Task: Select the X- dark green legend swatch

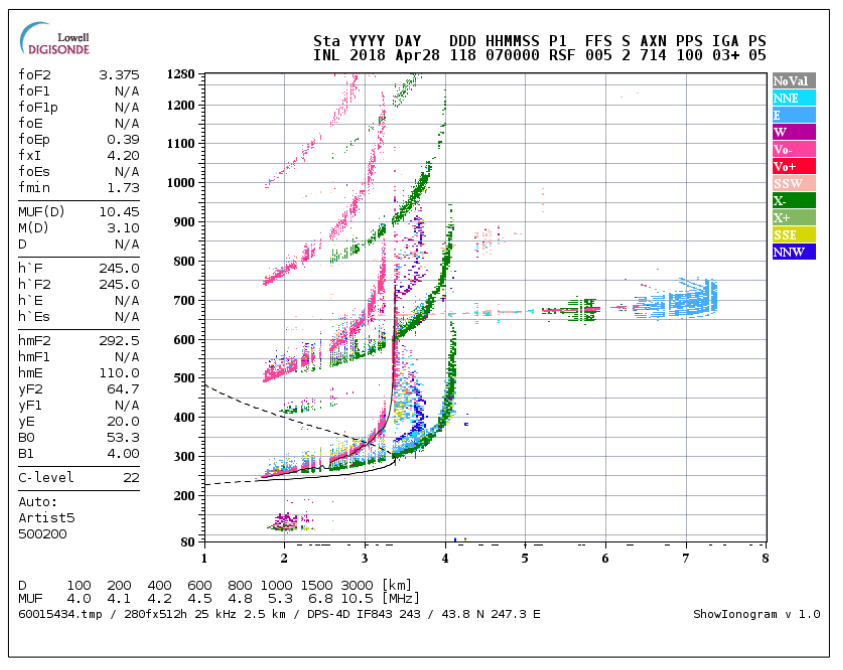Action: click(x=794, y=201)
